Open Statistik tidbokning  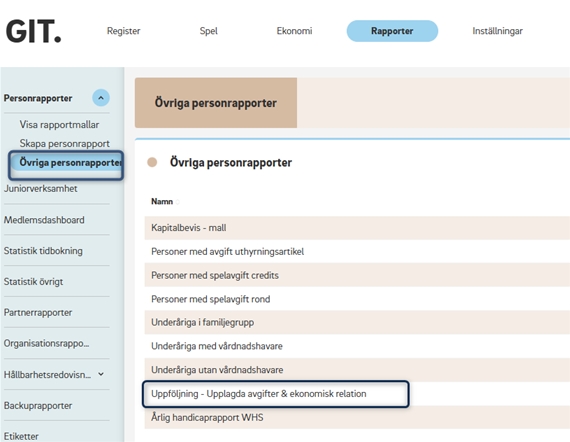[x=43, y=251]
